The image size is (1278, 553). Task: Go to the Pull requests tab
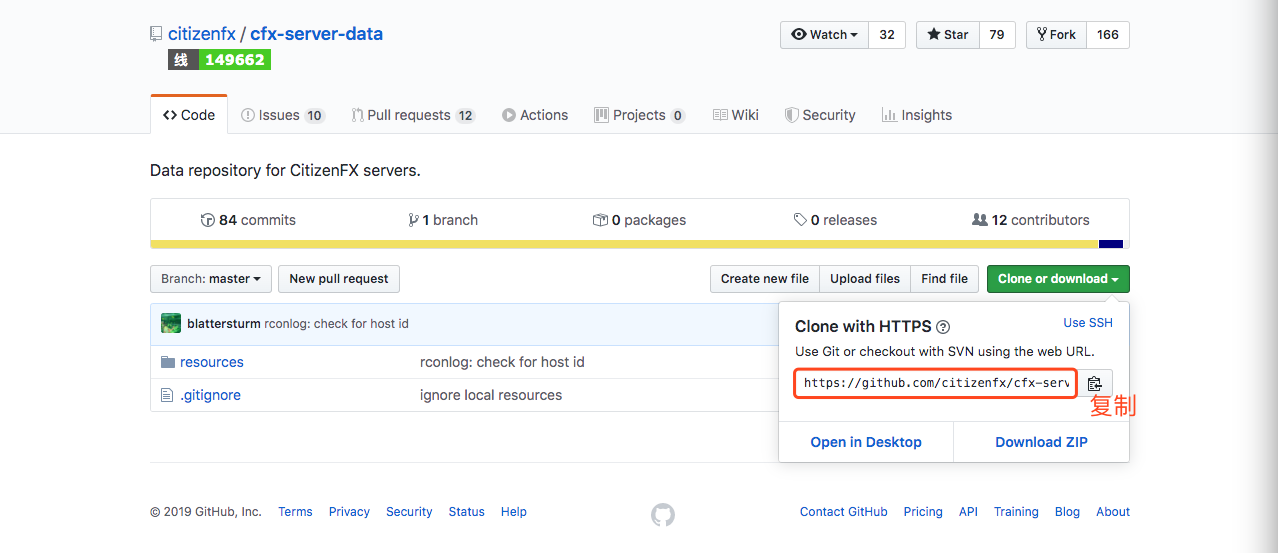pyautogui.click(x=412, y=115)
